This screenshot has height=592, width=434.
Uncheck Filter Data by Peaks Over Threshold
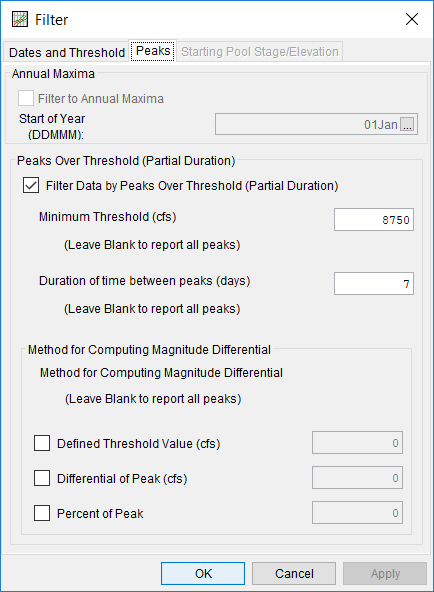pos(31,185)
